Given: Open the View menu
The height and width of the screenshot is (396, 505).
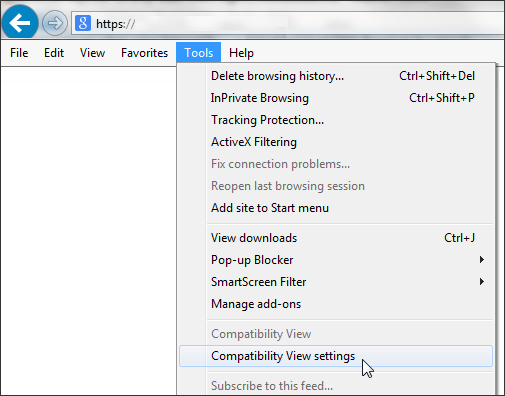Looking at the screenshot, I should click(x=92, y=53).
